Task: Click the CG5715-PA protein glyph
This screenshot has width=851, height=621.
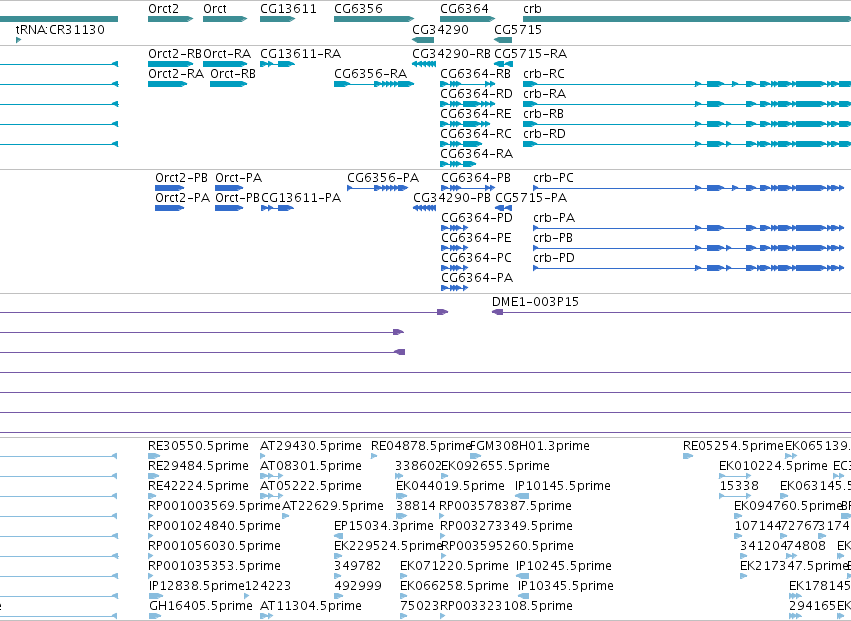Action: [504, 208]
